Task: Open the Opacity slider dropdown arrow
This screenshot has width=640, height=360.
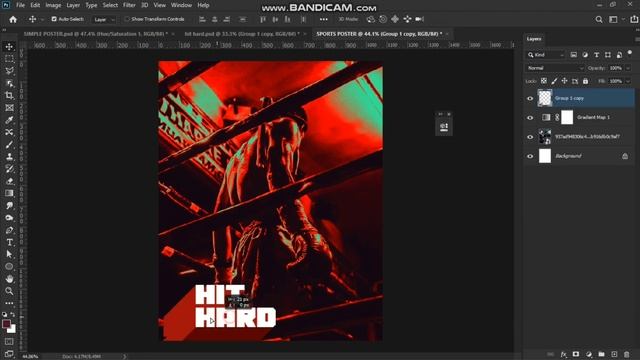Action: coord(628,68)
